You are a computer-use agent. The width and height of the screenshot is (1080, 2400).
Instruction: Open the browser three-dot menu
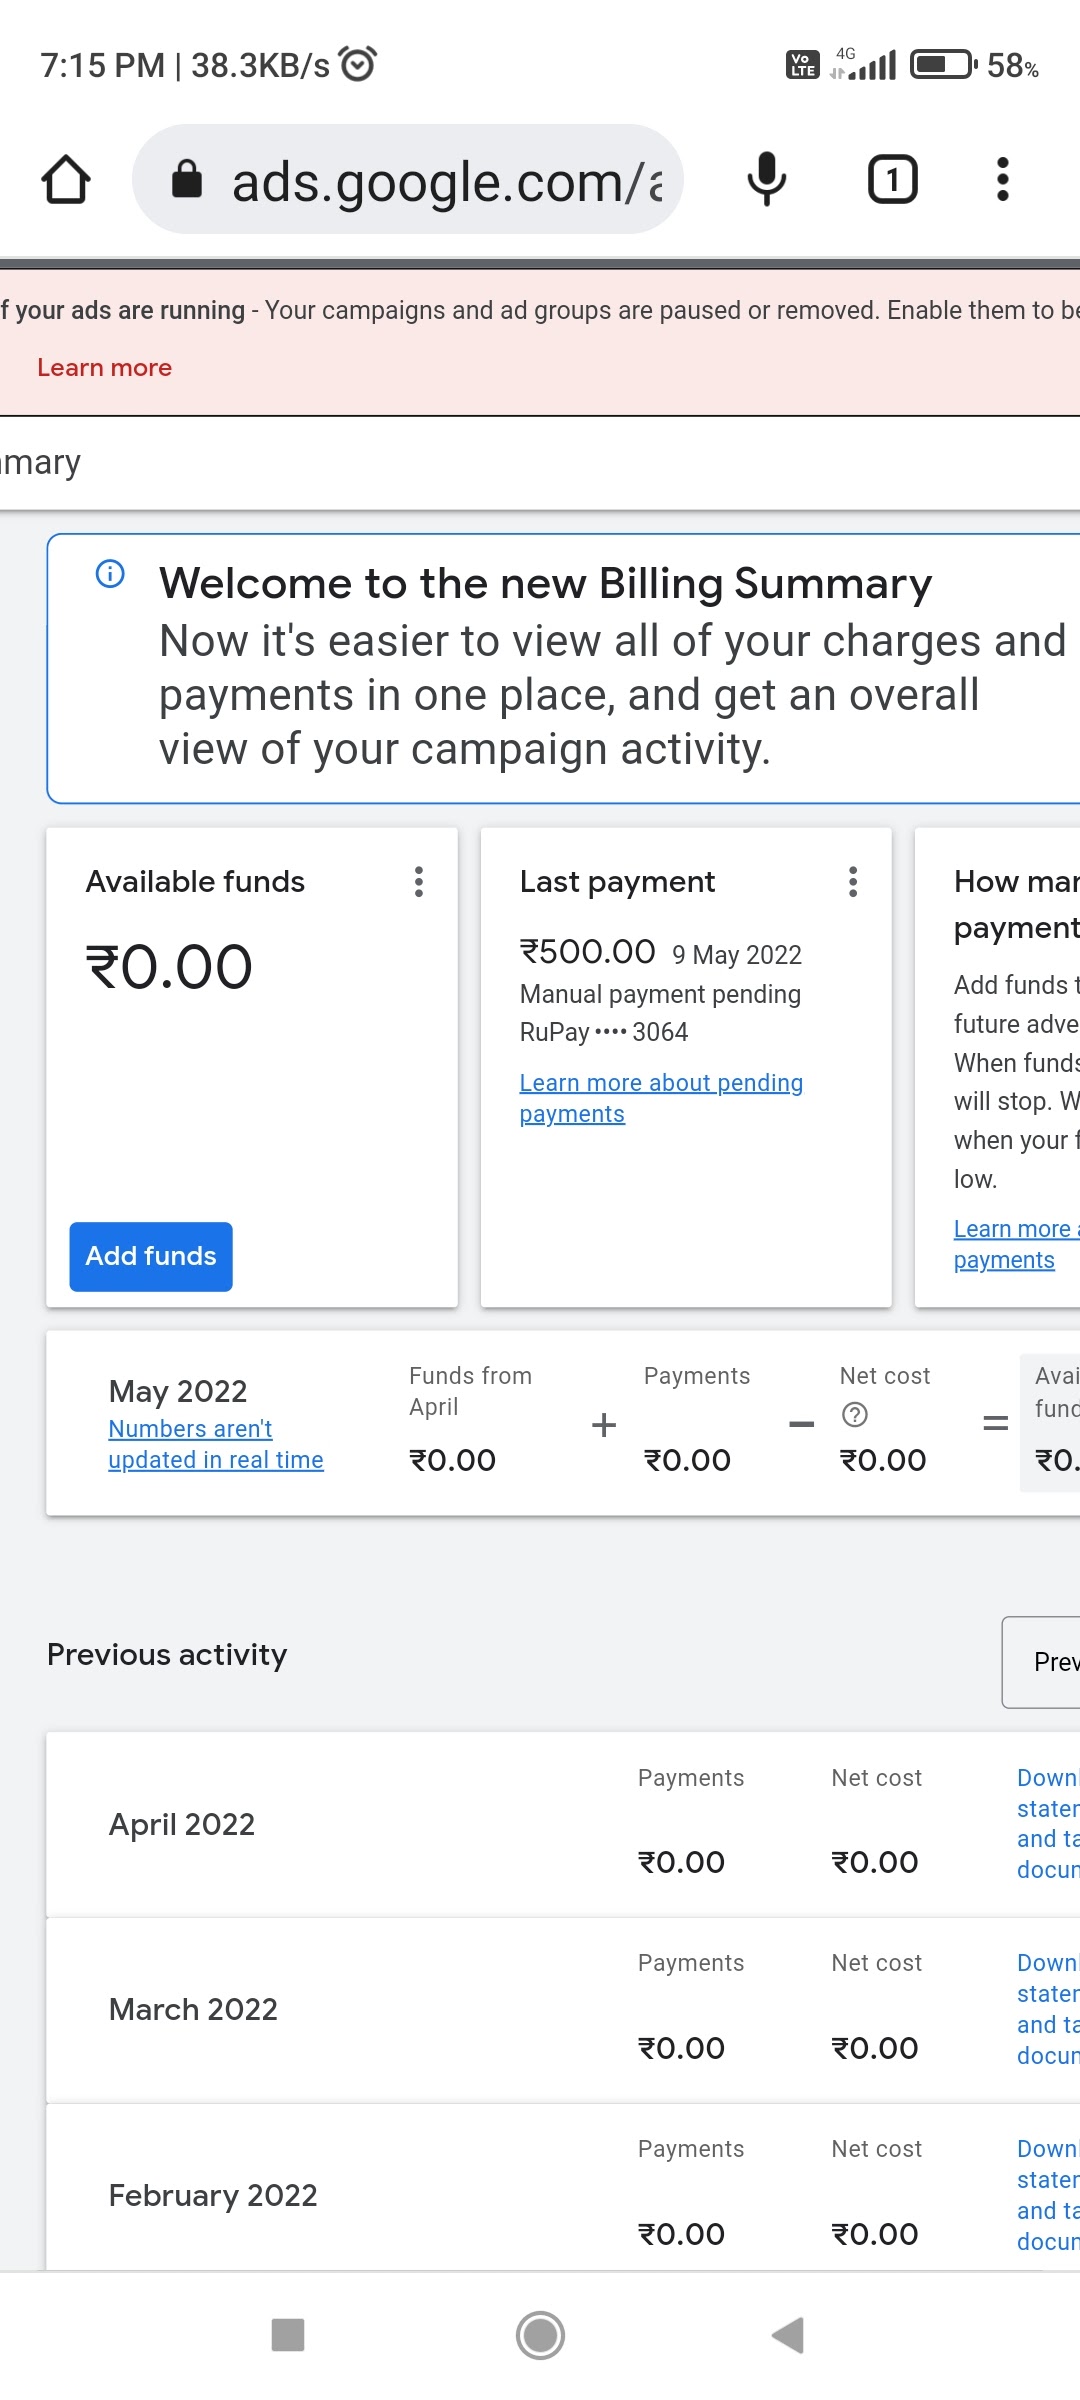click(1002, 180)
